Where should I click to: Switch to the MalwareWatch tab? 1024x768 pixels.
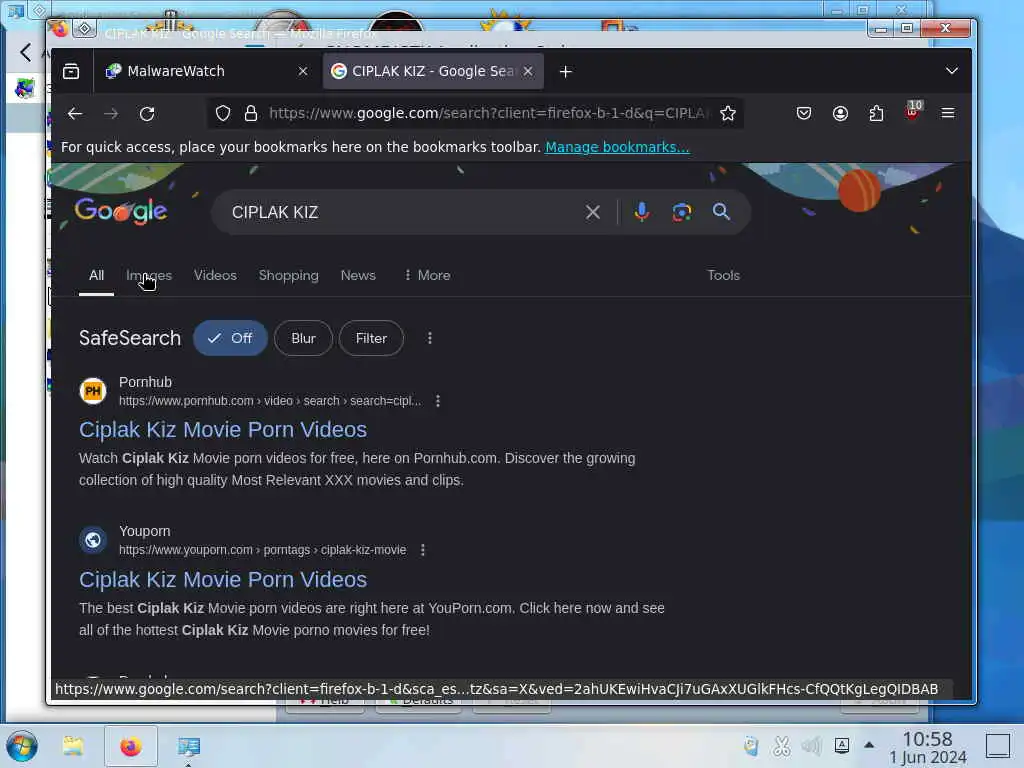(205, 71)
